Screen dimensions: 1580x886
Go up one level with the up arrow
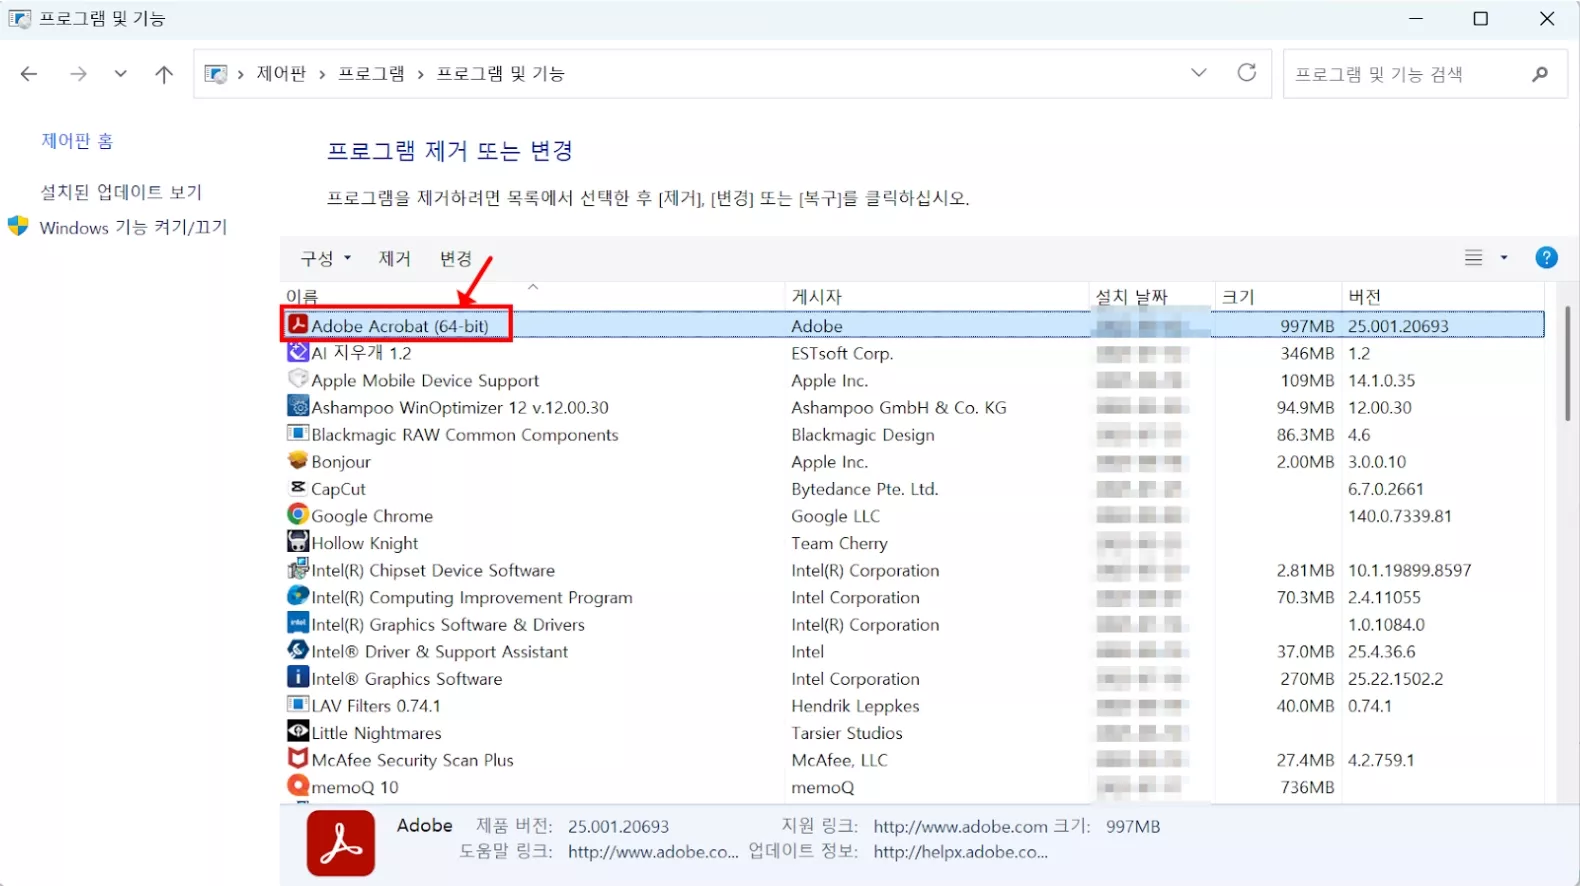point(164,73)
